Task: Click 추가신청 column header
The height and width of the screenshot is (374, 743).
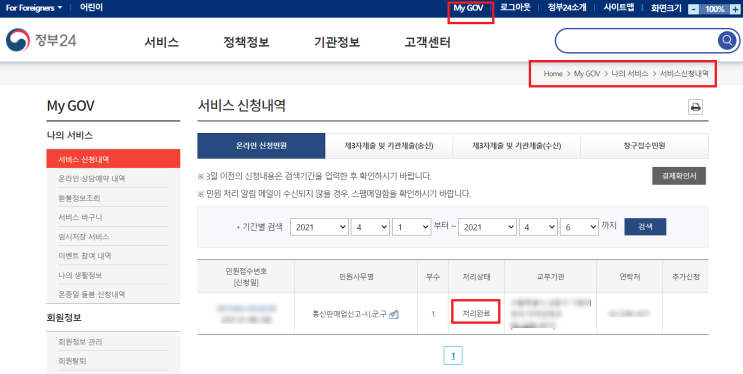Action: point(685,276)
